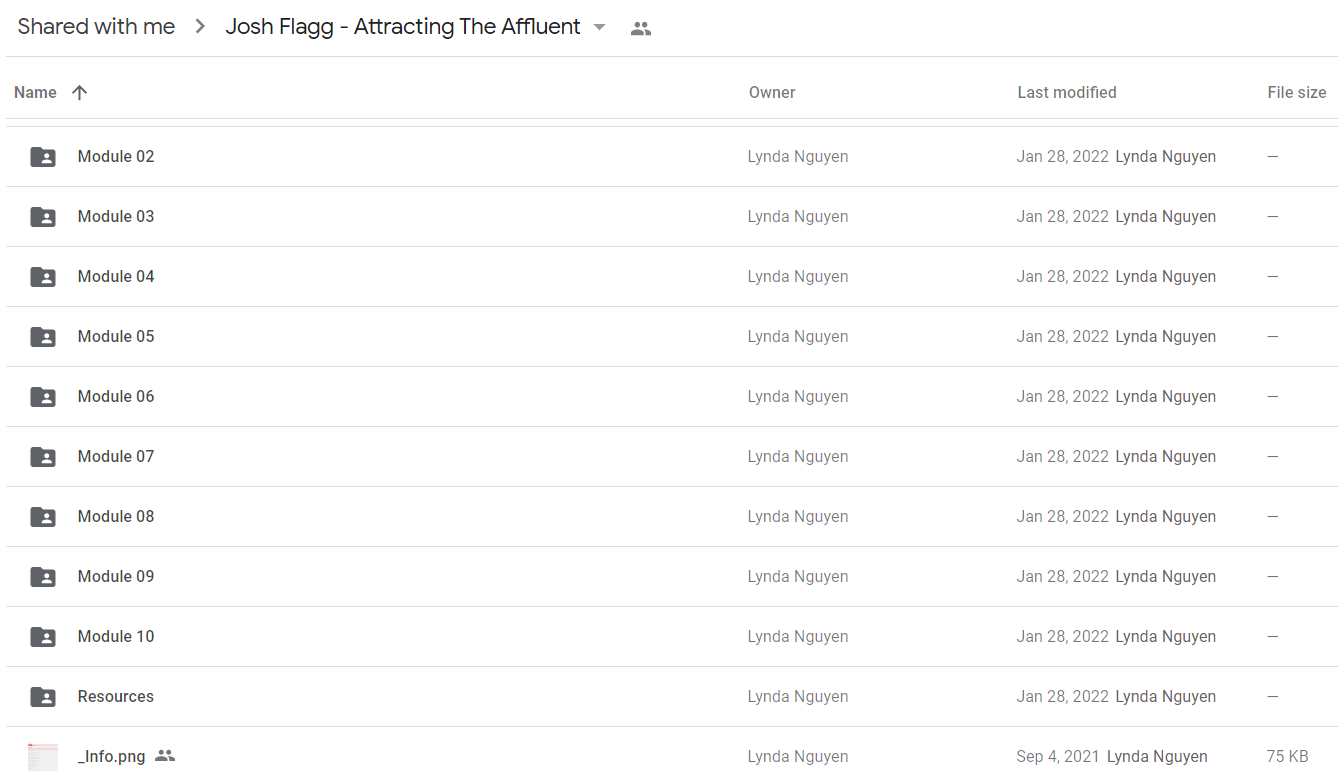The image size is (1338, 781).
Task: Click the Resources shared folder icon
Action: coord(43,697)
